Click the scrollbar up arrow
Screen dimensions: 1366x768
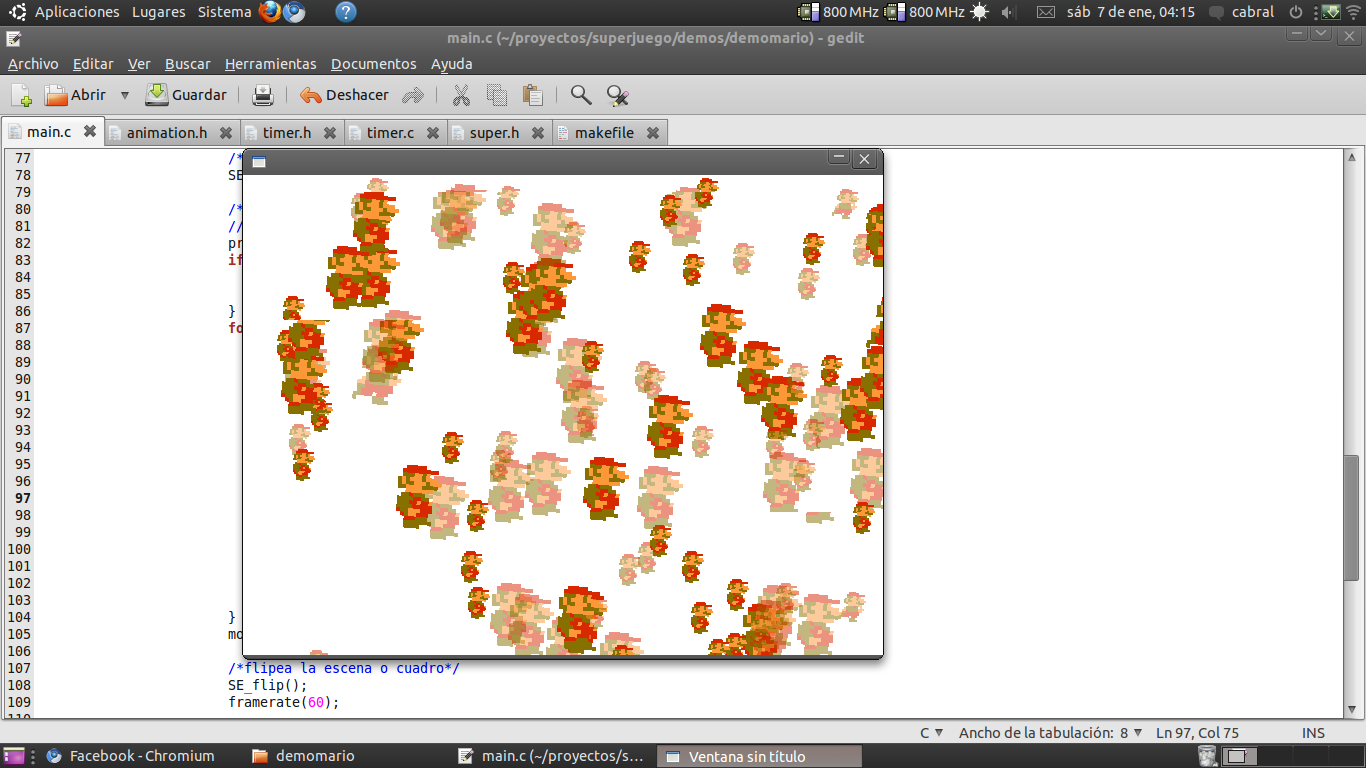[1352, 157]
